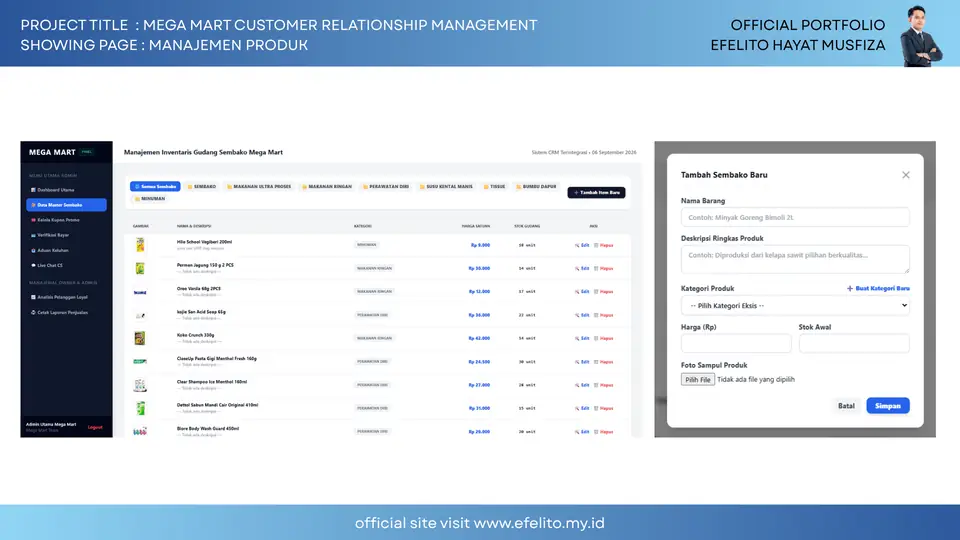Select the MAKANAN ULTRA PROSES tab
Image resolution: width=960 pixels, height=540 pixels.
[259, 187]
